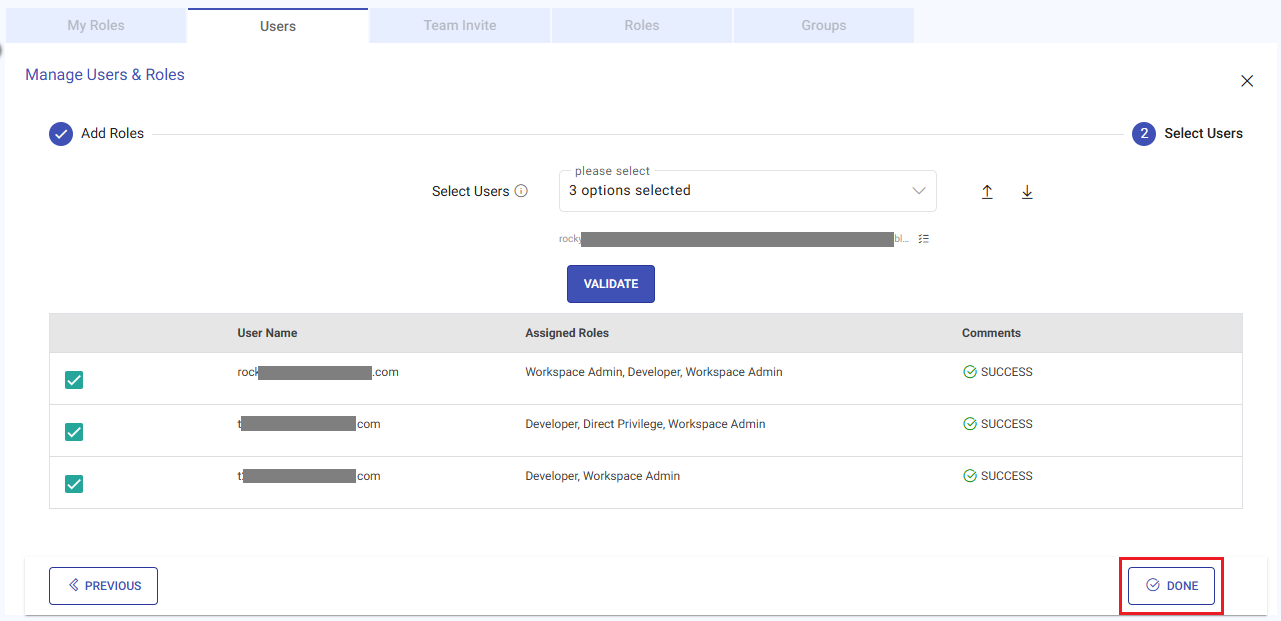
Task: Open the selected users checklist icon
Action: [924, 239]
